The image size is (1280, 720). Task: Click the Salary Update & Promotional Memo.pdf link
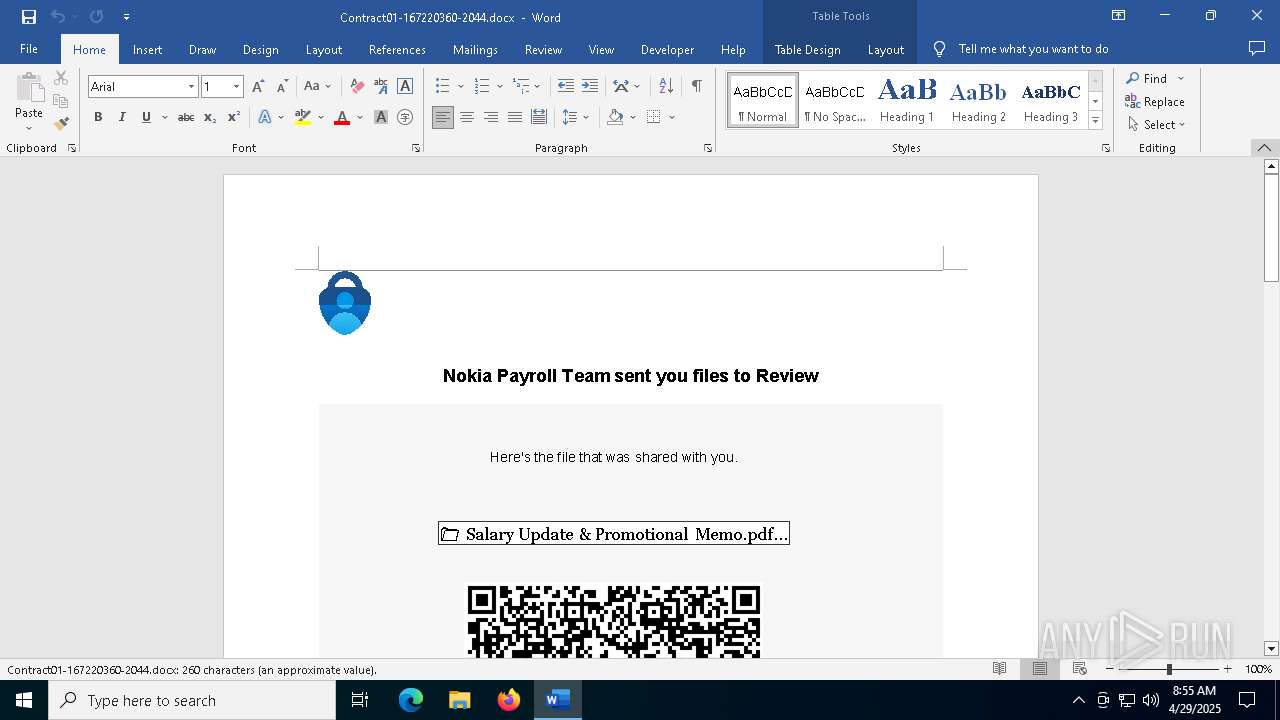(614, 534)
